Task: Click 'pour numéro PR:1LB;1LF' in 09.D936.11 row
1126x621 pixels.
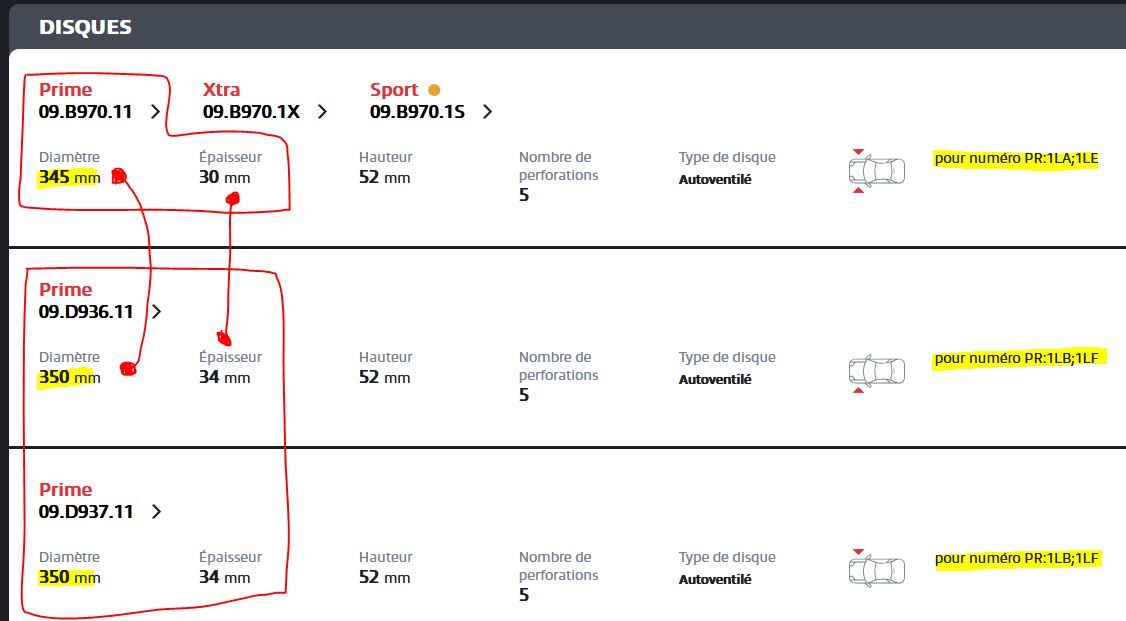Action: click(x=1016, y=358)
